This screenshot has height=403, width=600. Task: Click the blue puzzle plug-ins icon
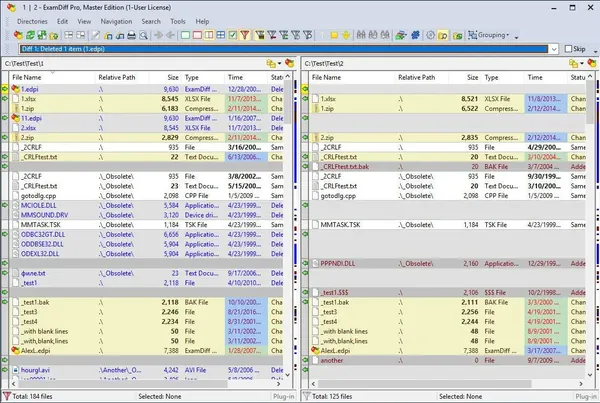[x=415, y=36]
